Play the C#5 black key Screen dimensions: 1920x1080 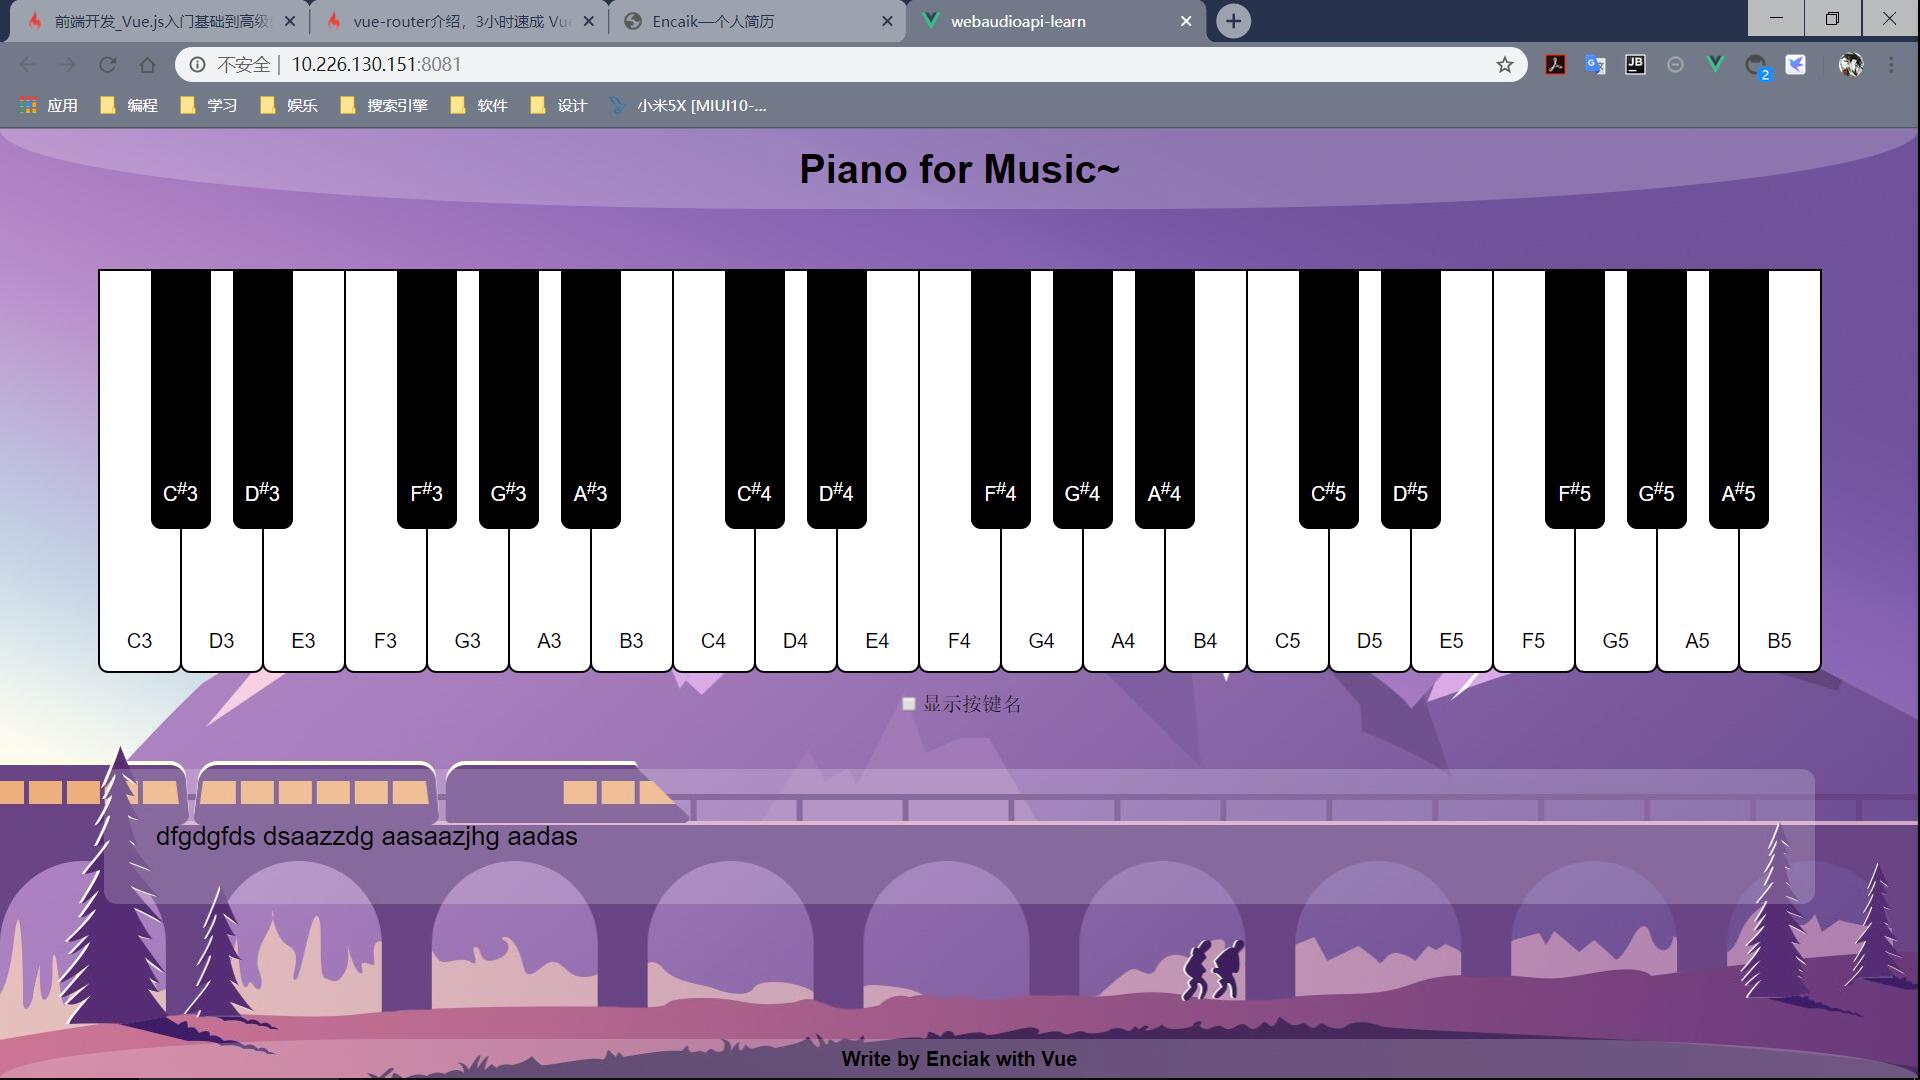click(x=1328, y=400)
